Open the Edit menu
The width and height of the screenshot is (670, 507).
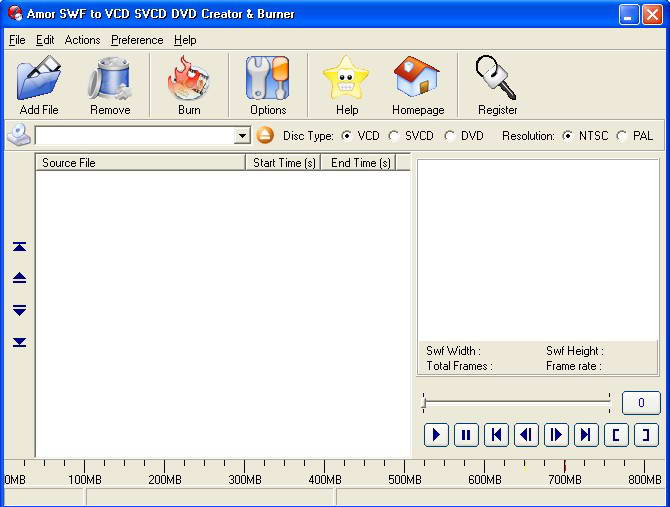pos(45,40)
